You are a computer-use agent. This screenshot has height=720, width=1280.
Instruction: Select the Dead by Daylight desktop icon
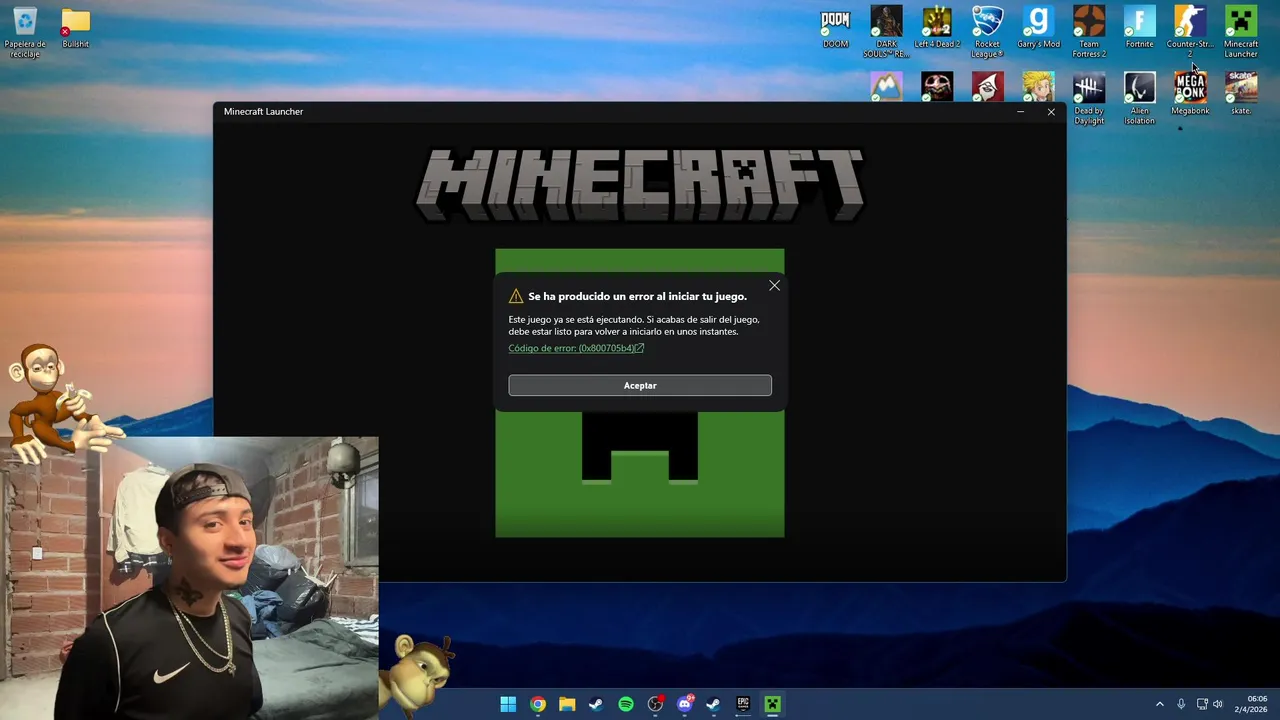point(1089,98)
